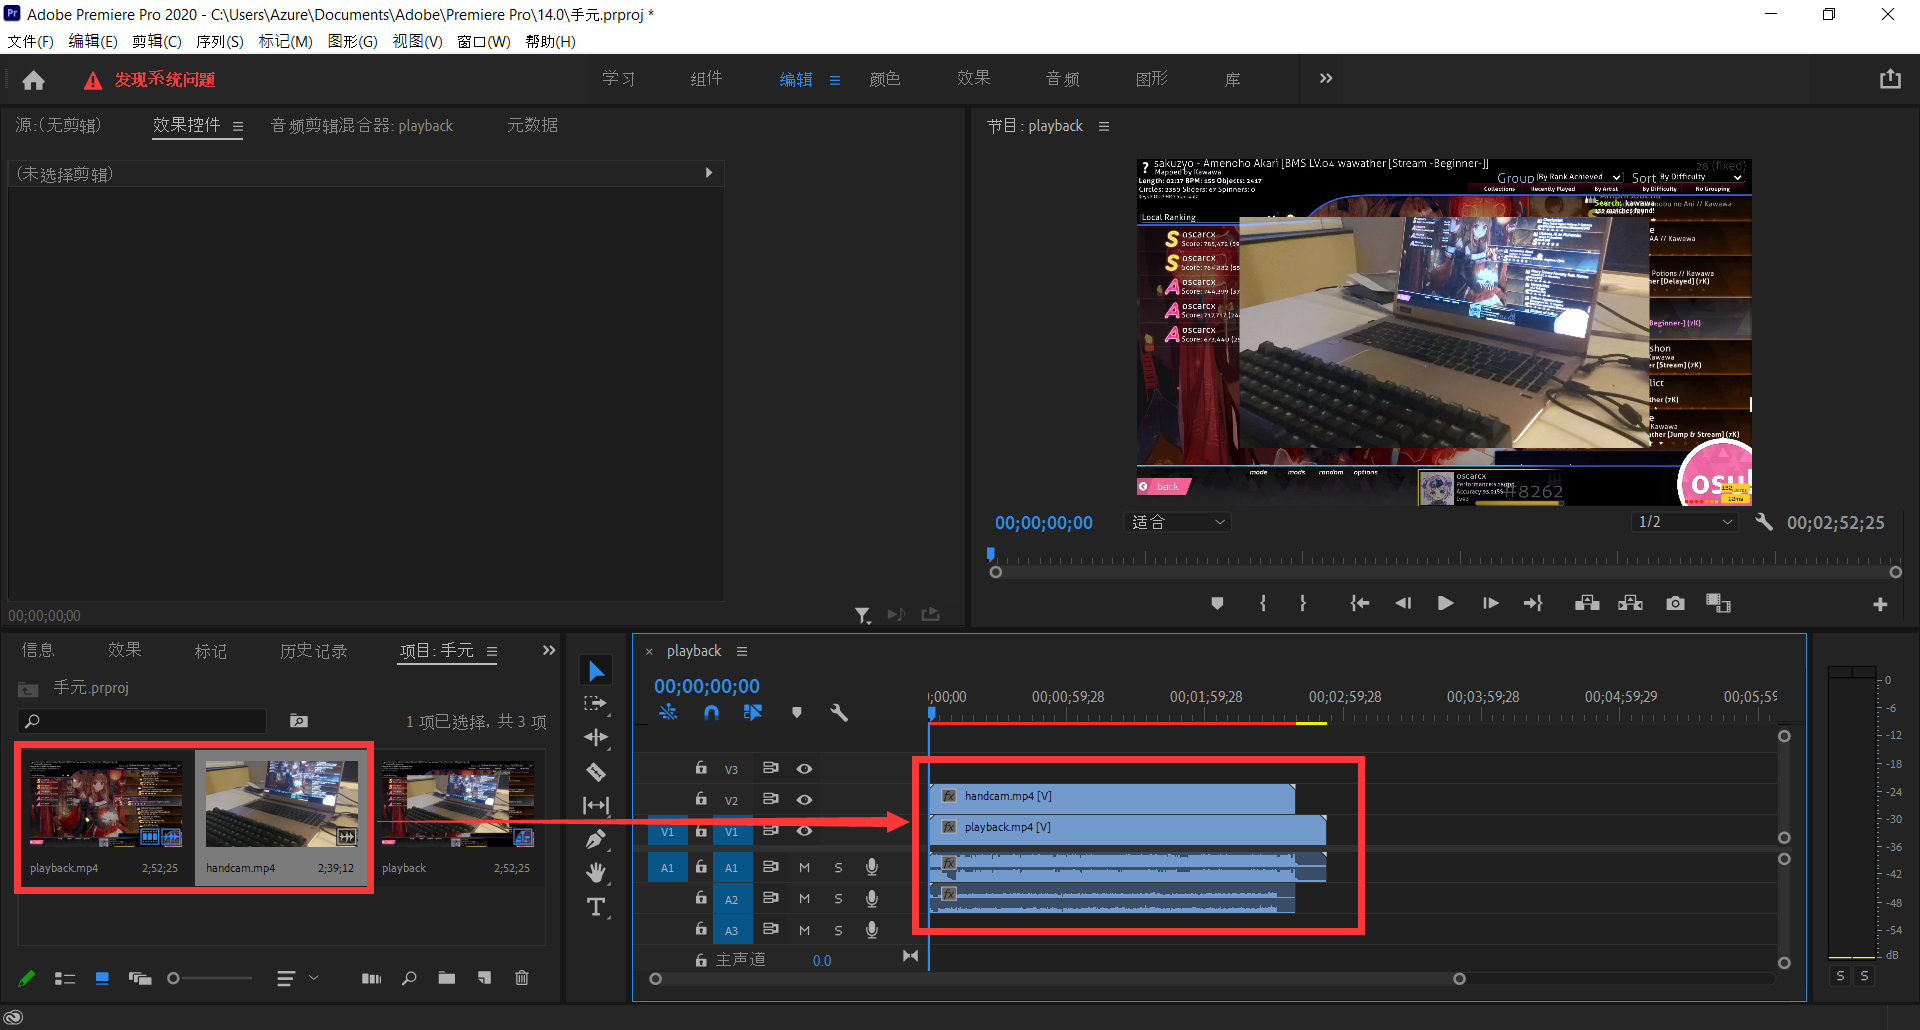Mute audio track A1

[804, 868]
